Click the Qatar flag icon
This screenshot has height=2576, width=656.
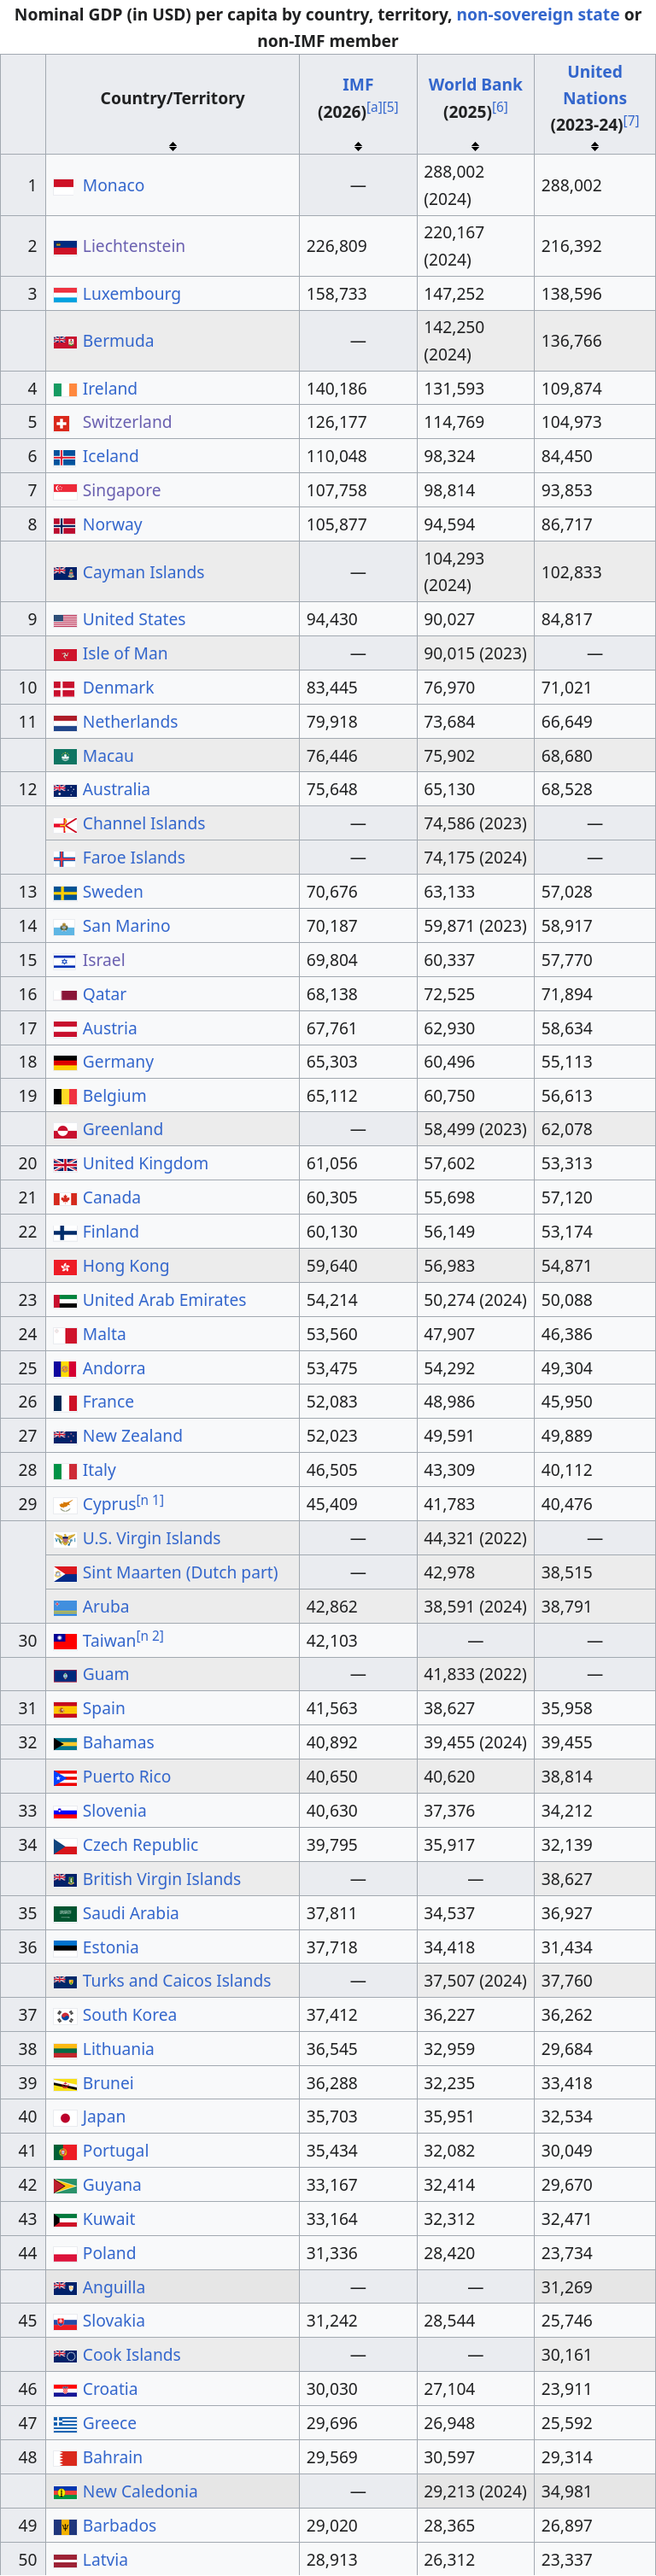pyautogui.click(x=65, y=994)
